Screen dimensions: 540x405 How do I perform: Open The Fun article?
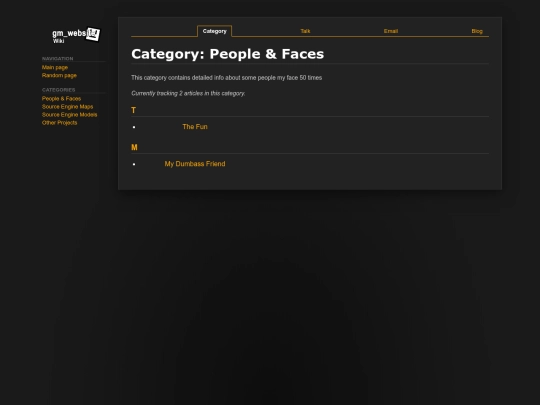[x=195, y=127]
